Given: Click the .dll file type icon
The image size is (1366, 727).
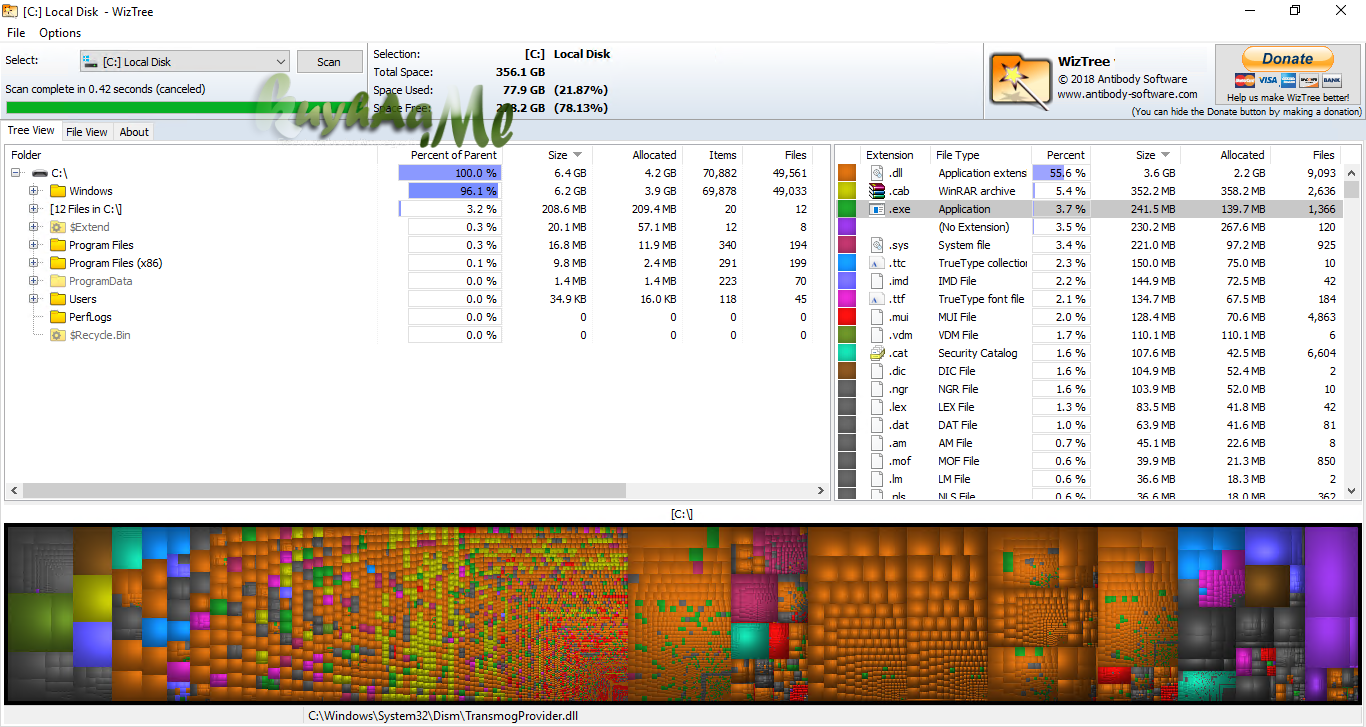Looking at the screenshot, I should pos(877,173).
